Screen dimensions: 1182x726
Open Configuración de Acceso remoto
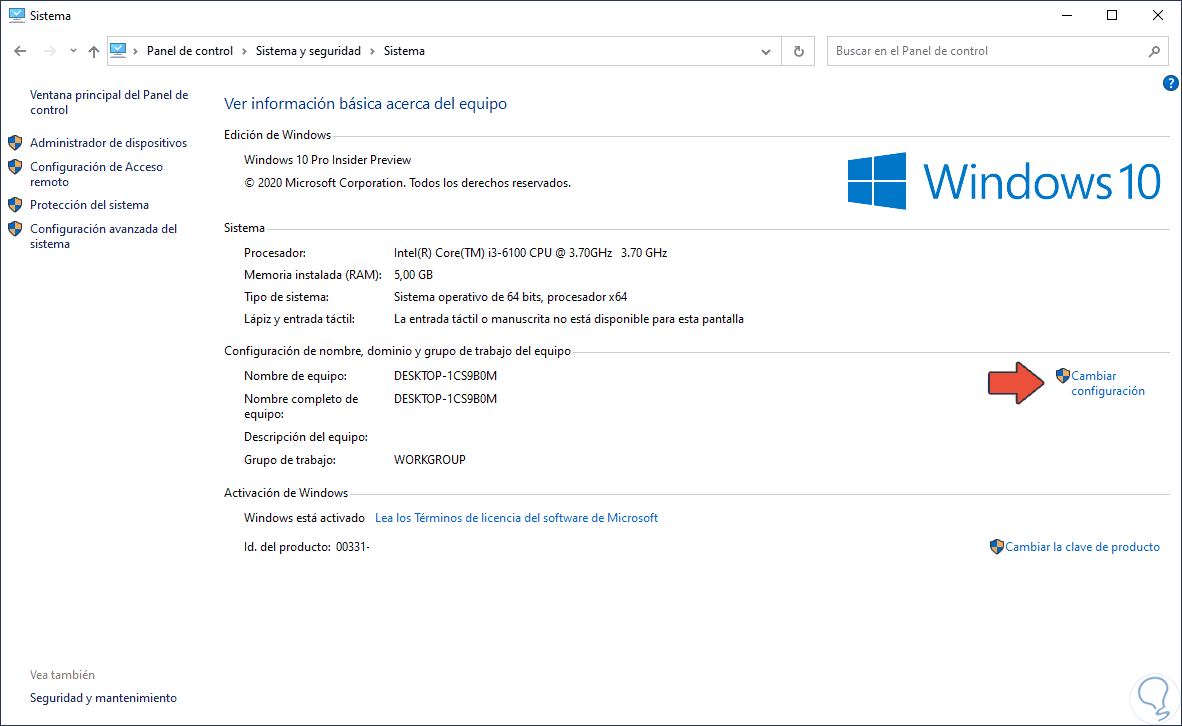coord(96,174)
